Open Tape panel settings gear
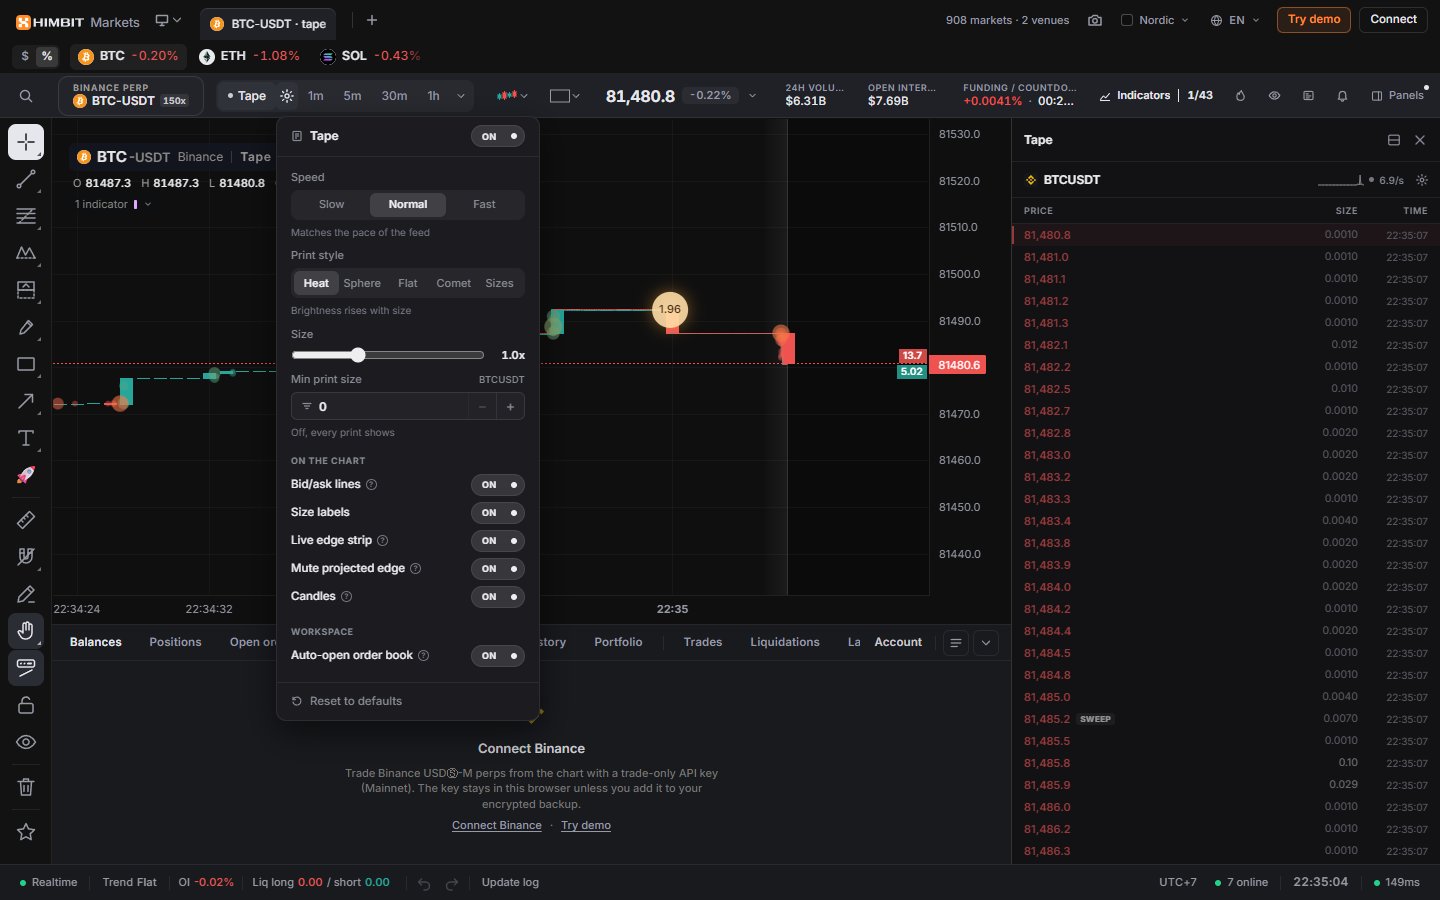The height and width of the screenshot is (900, 1440). pyautogui.click(x=1422, y=180)
